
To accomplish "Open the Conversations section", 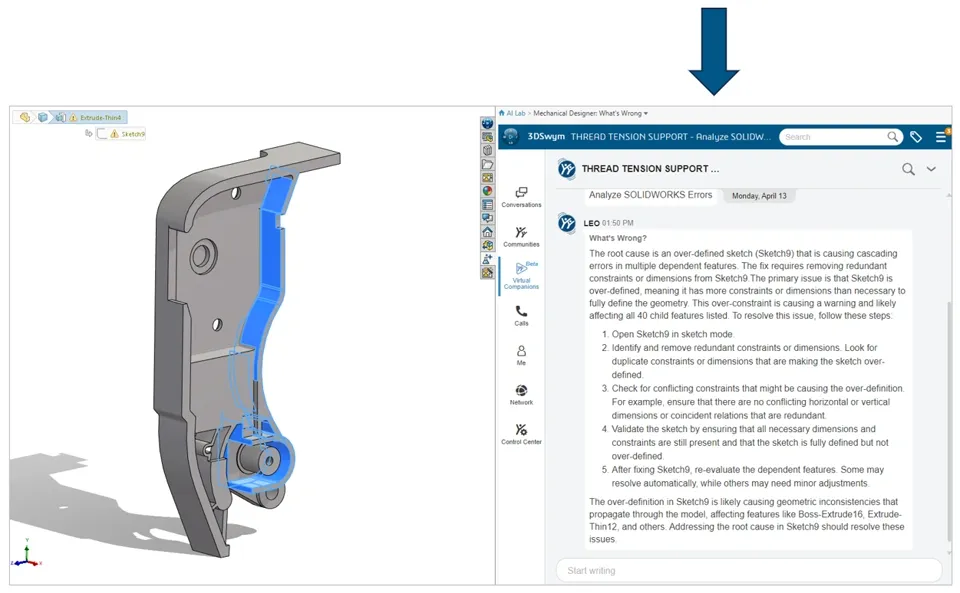I will point(521,197).
